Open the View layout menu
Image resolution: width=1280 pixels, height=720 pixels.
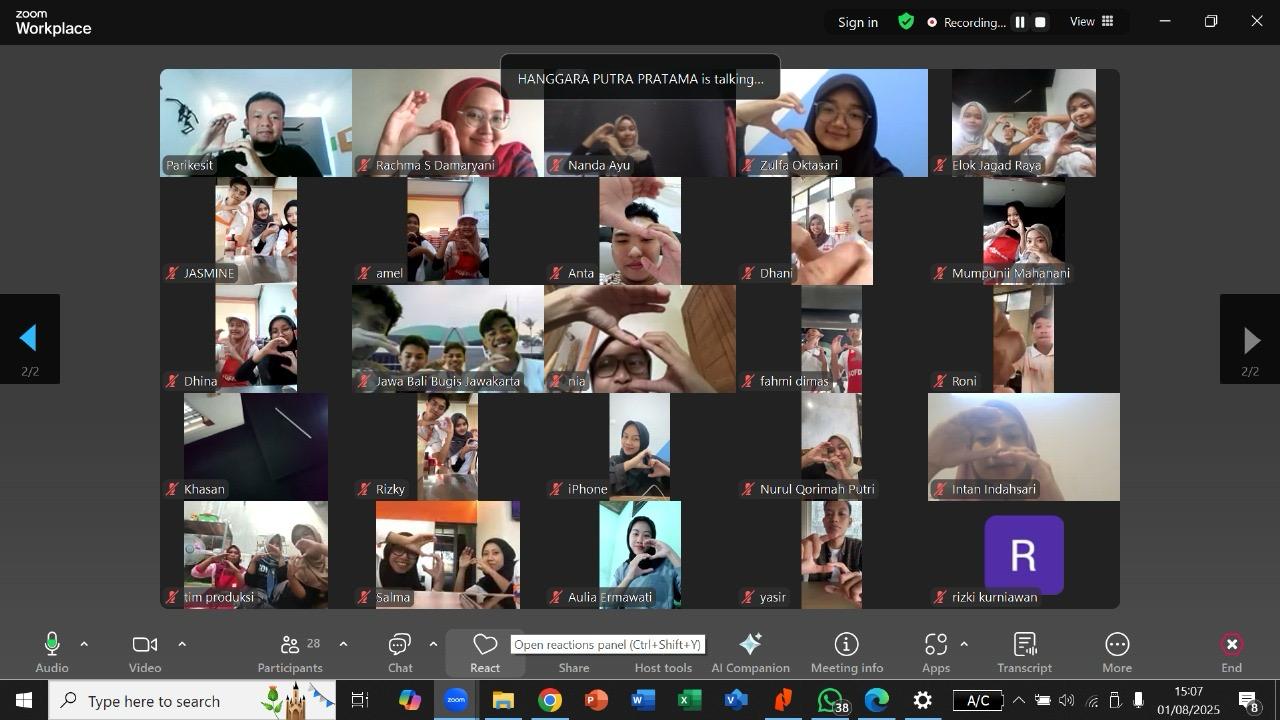tap(1092, 22)
